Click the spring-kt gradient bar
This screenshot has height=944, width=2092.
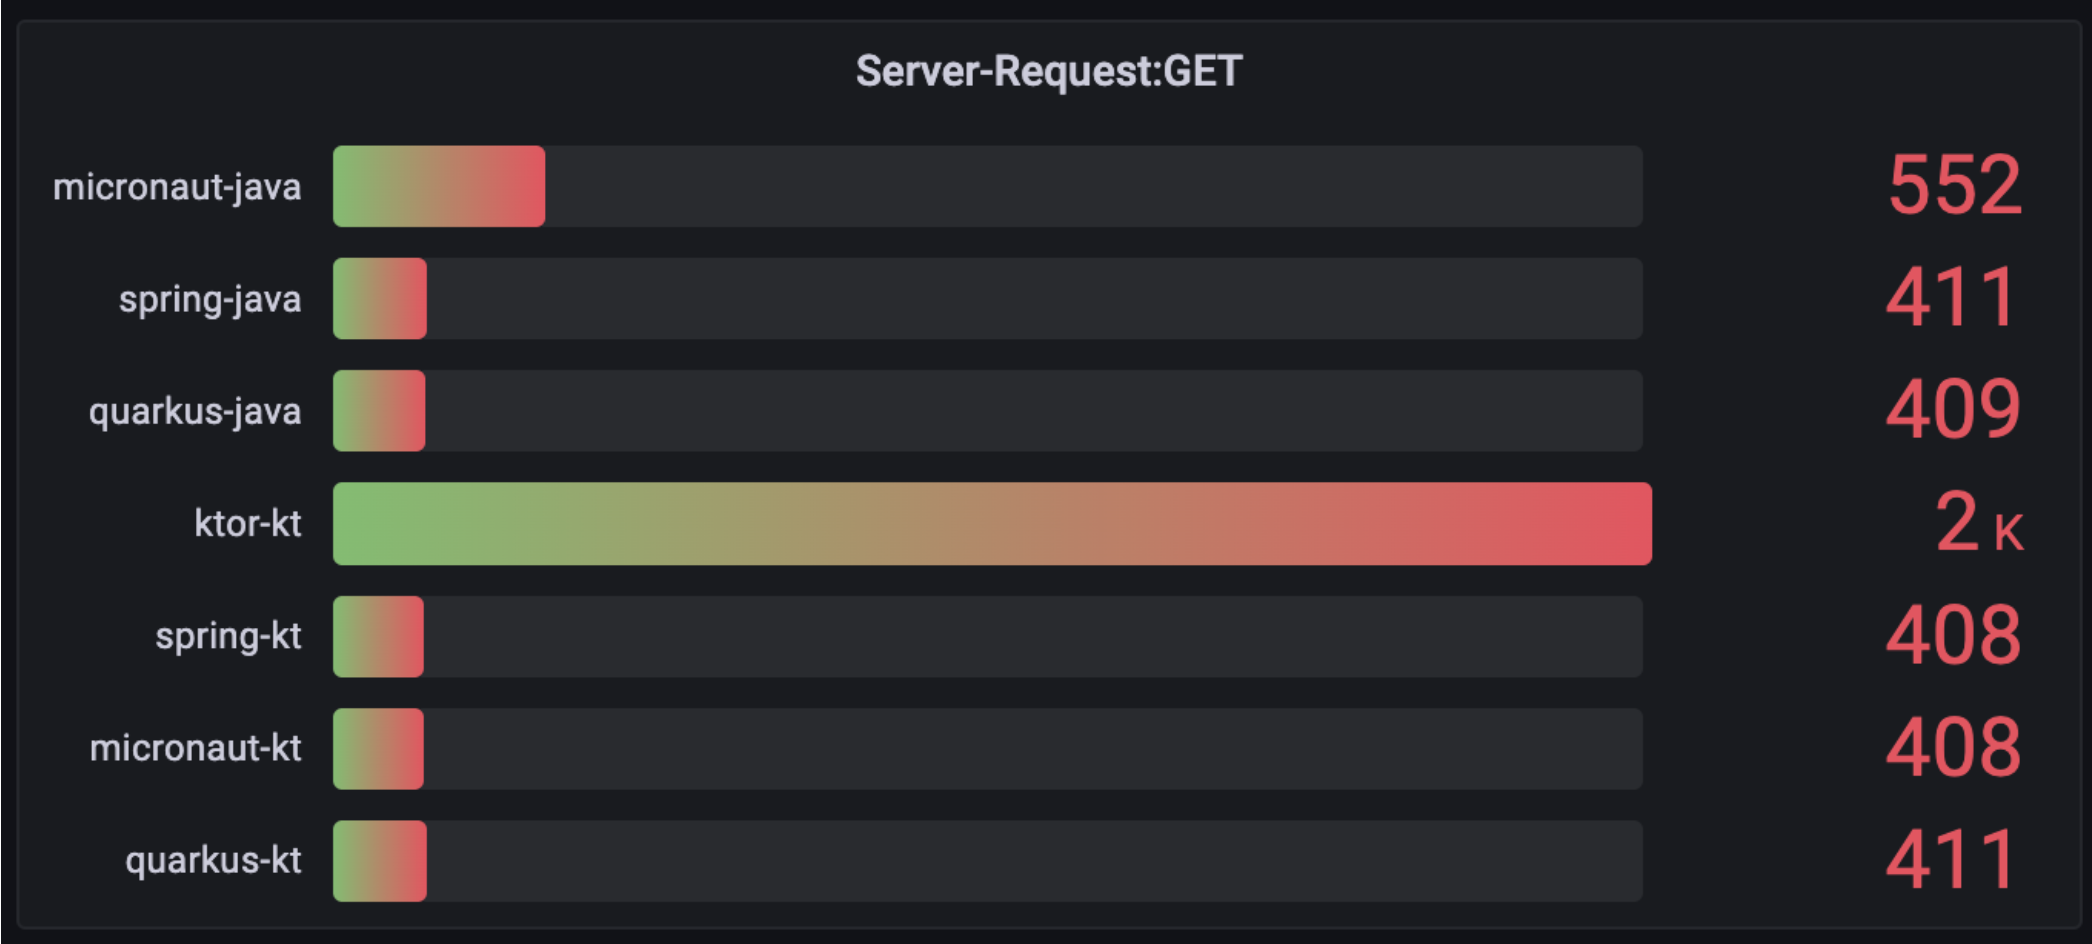coord(378,637)
